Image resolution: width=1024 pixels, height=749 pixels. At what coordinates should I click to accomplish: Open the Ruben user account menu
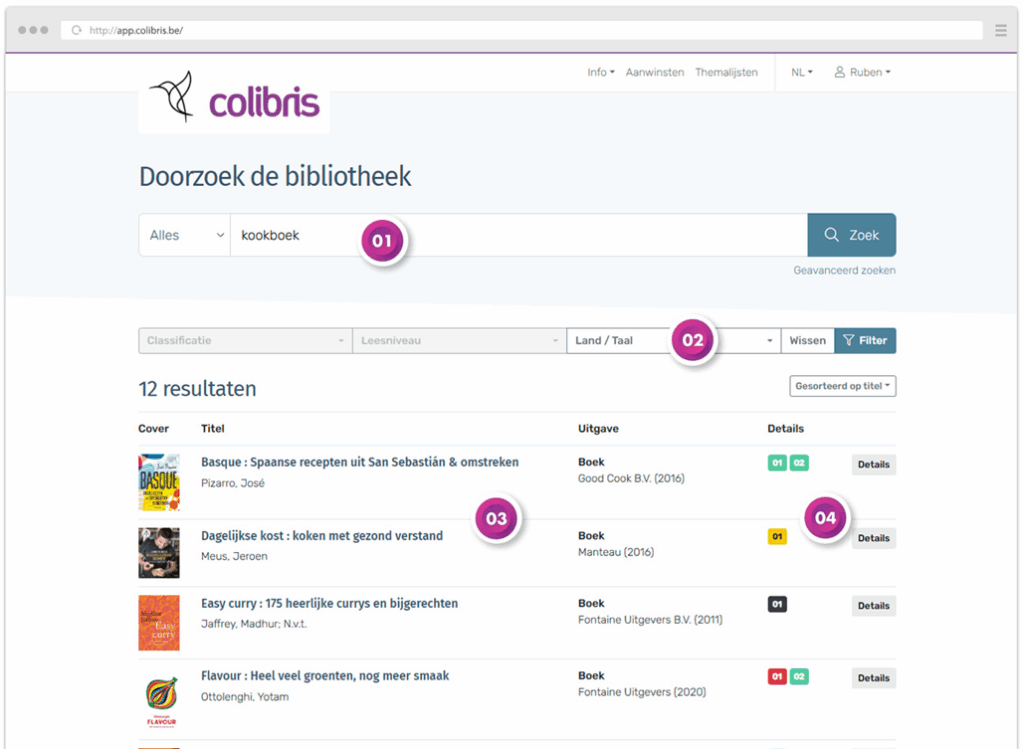(862, 72)
